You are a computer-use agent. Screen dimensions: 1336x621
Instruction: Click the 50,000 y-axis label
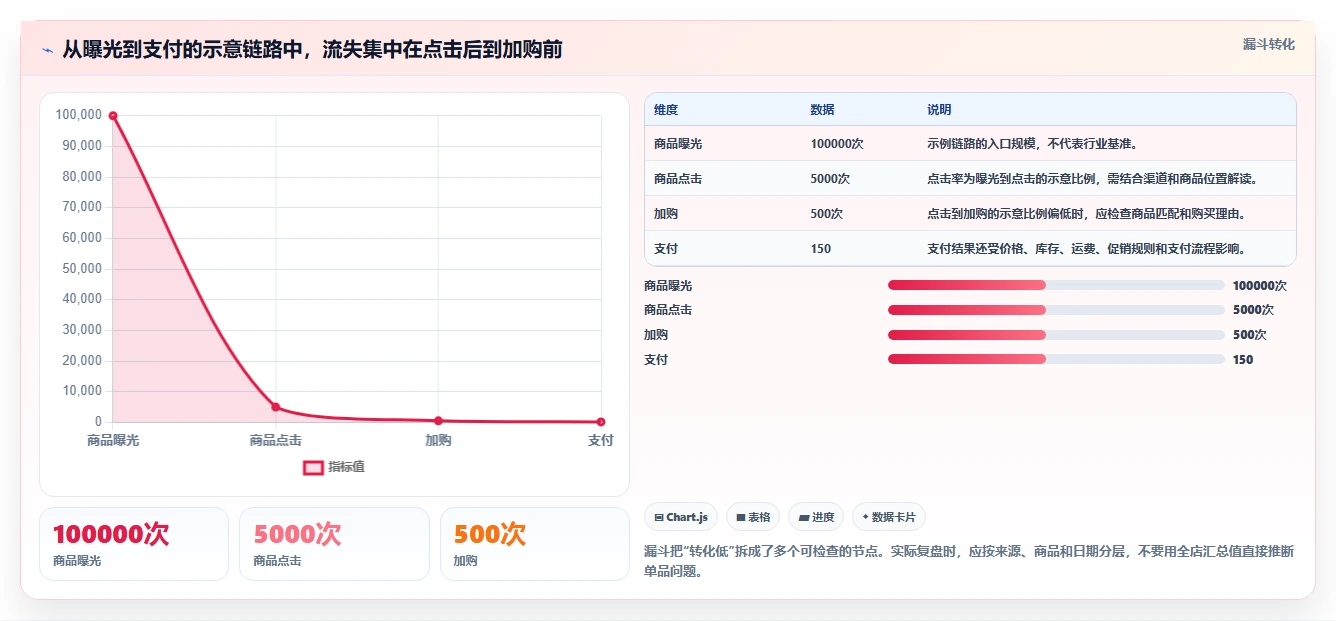pos(82,268)
